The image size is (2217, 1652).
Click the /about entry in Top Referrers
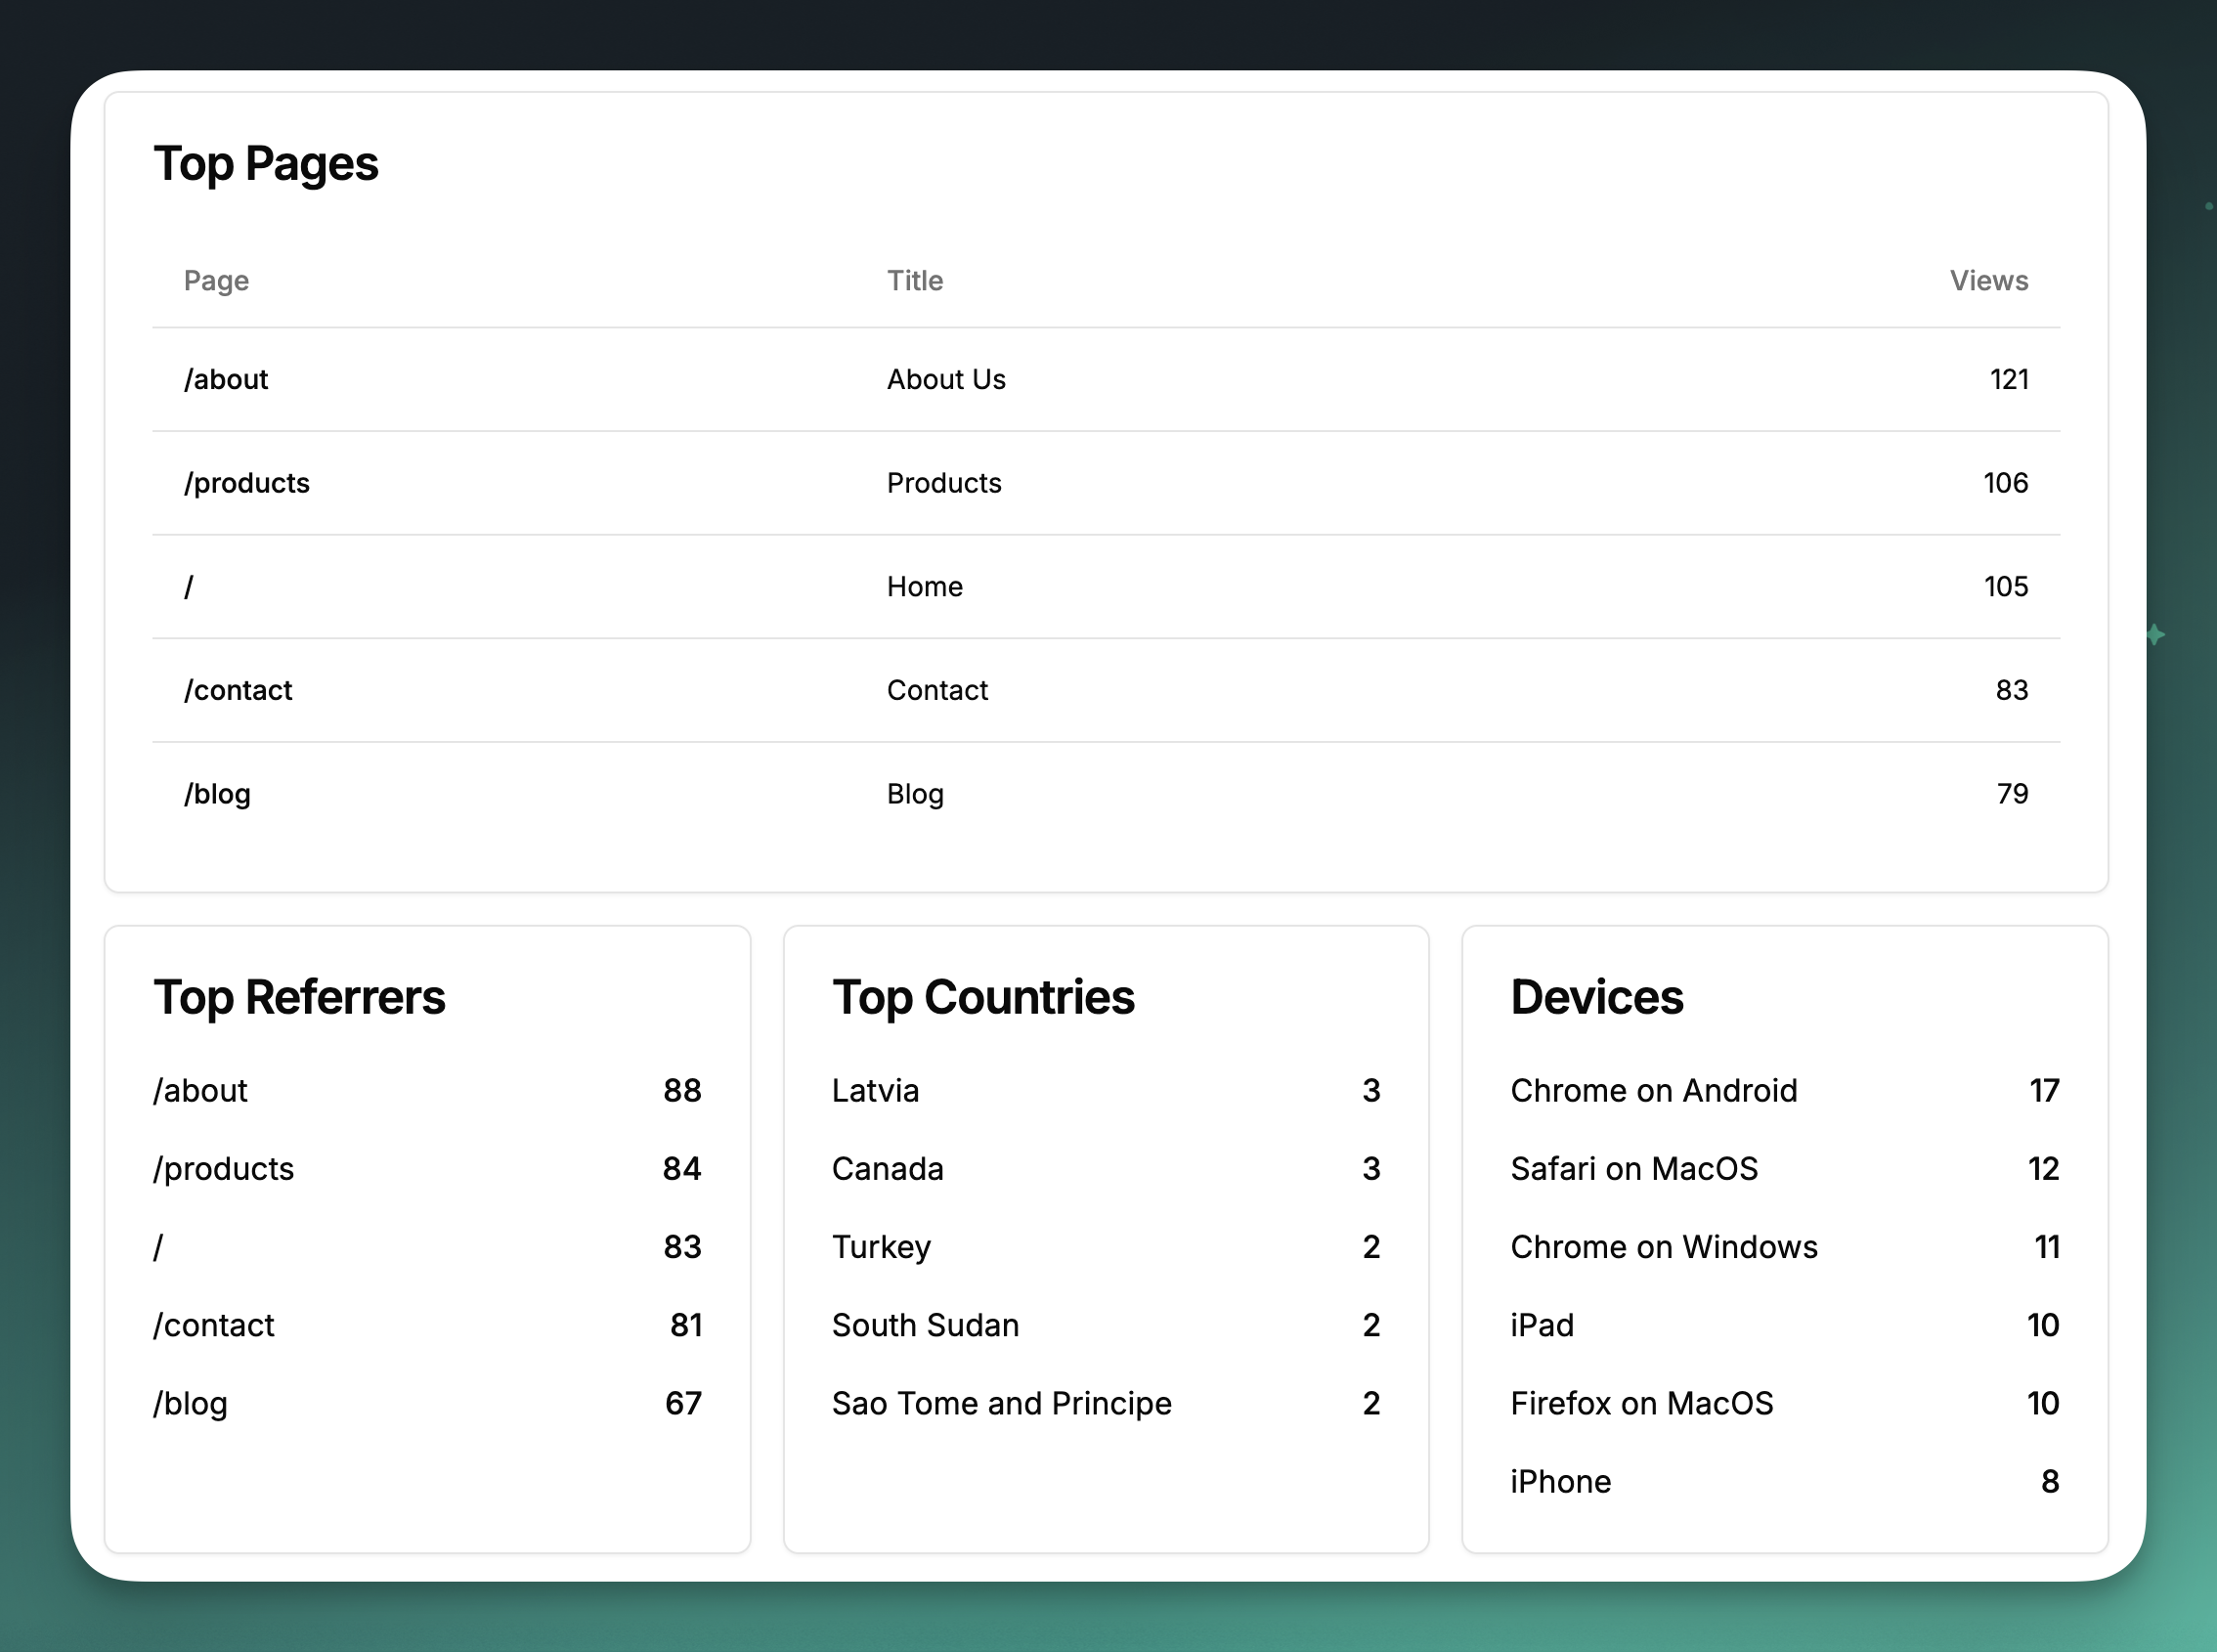(200, 1091)
